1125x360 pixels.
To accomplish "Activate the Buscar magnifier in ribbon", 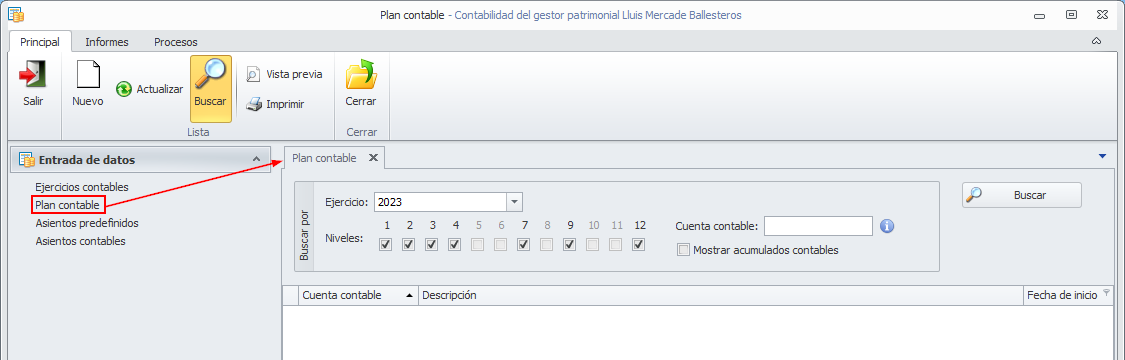I will [x=211, y=75].
